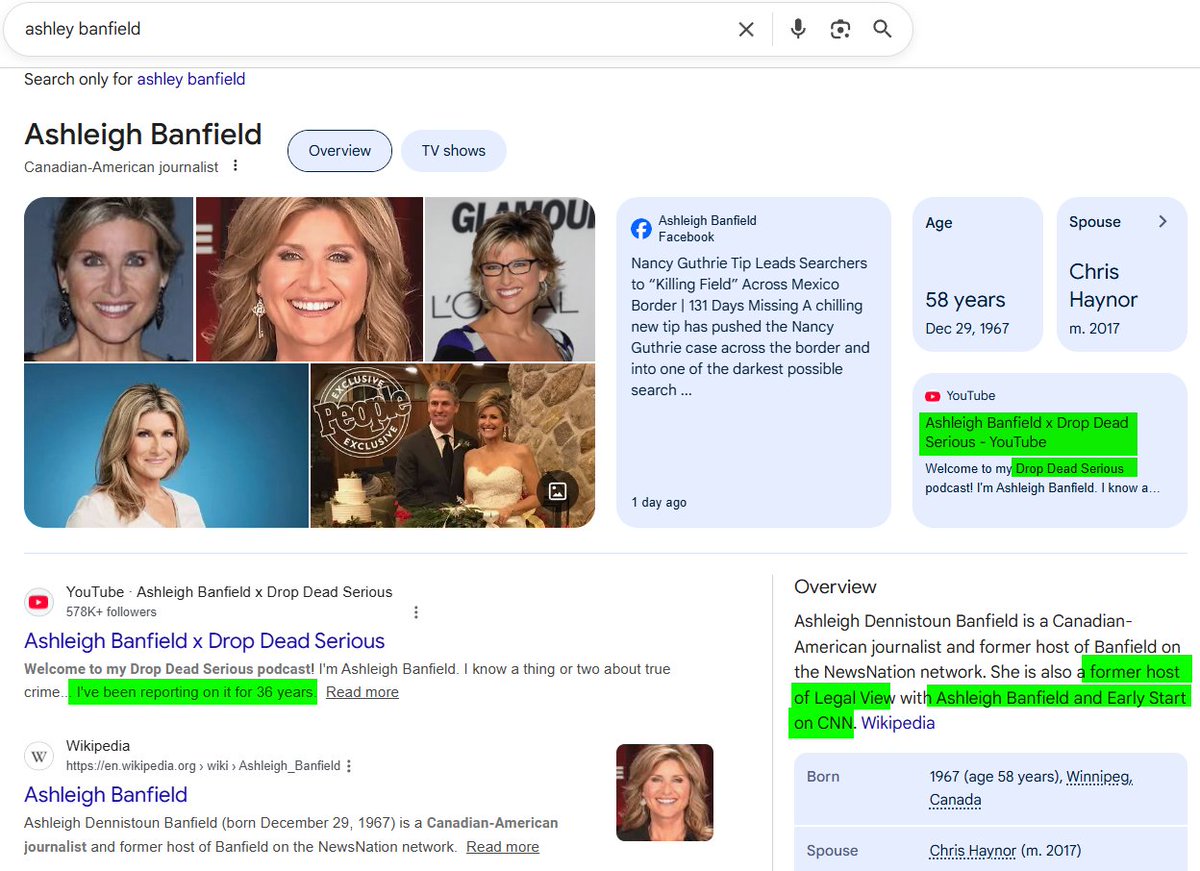
Task: Click the Ashleigh Banfield Facebook source label
Action: pyautogui.click(x=707, y=229)
